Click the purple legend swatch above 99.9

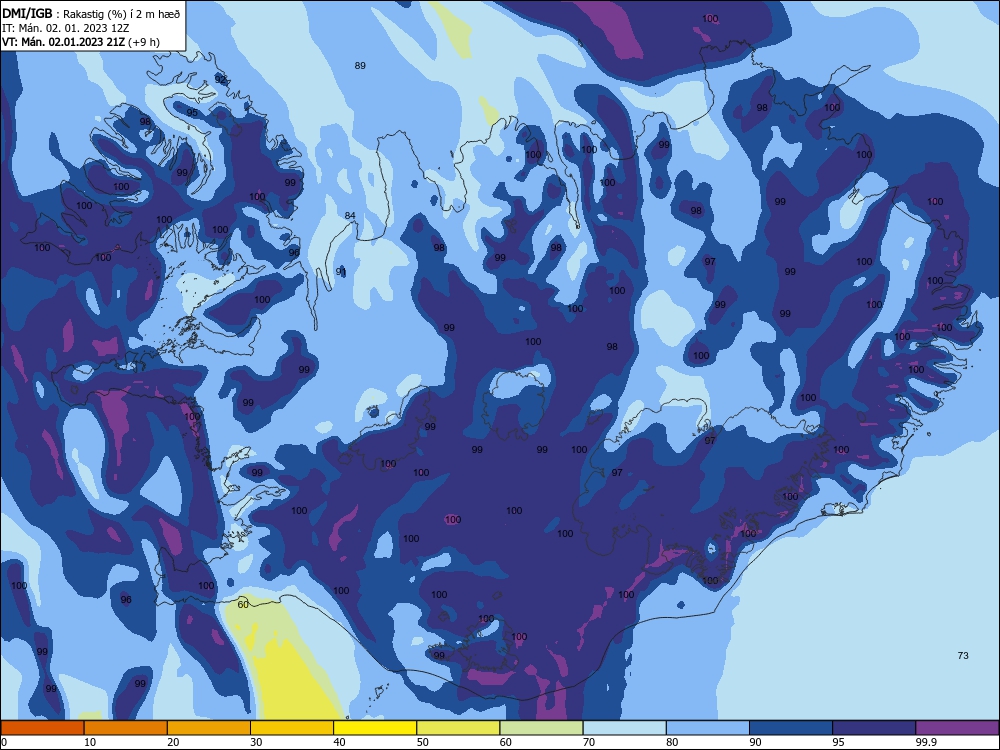[x=957, y=728]
